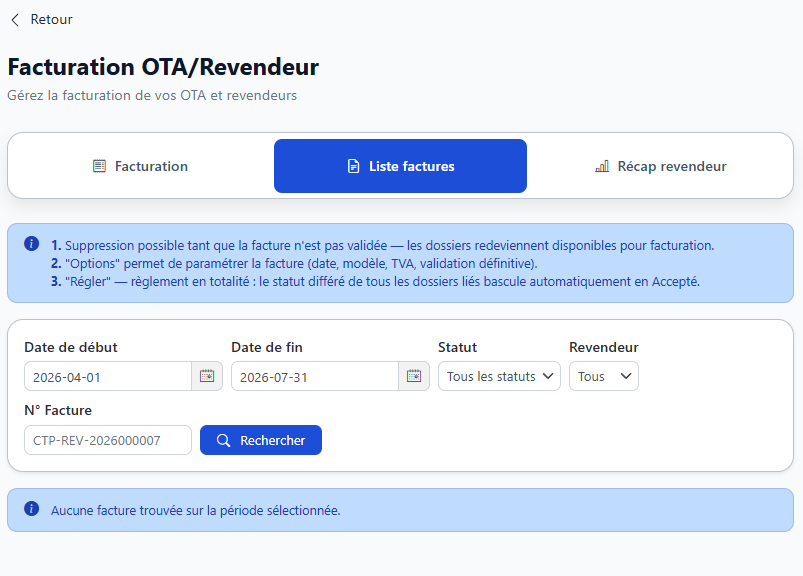Select the Liste factures tab
The width and height of the screenshot is (803, 576).
click(x=400, y=166)
